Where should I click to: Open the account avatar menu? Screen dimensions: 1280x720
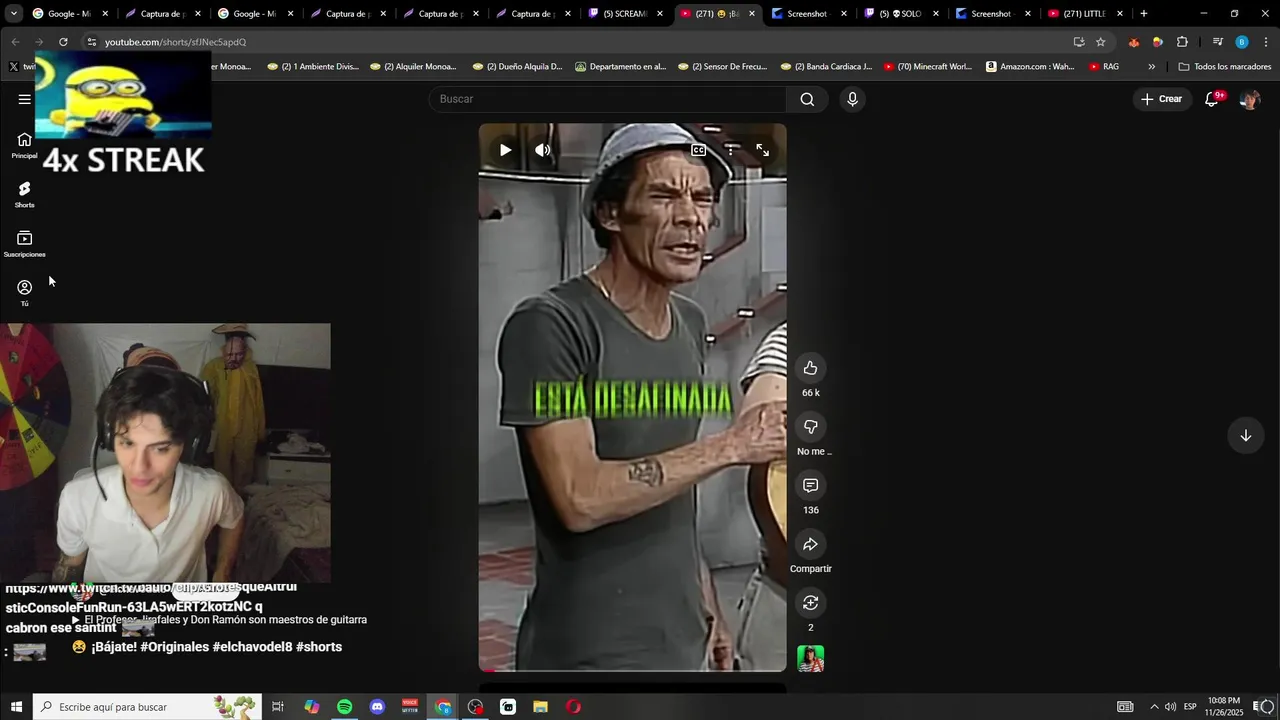[x=1249, y=99]
